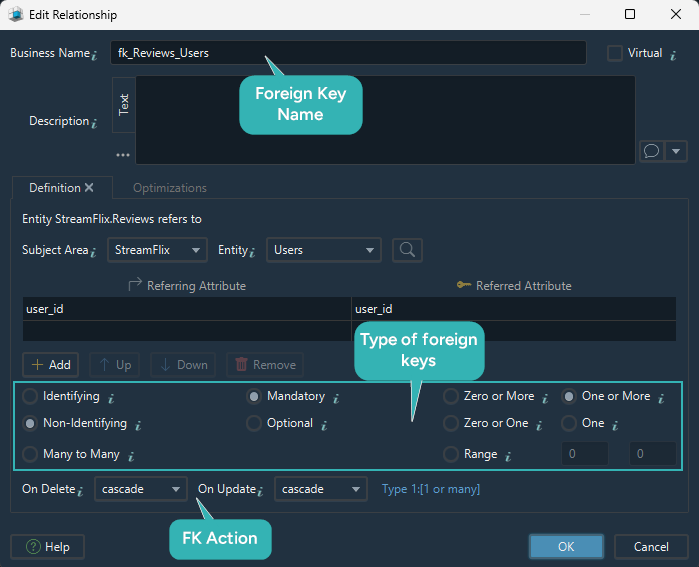Select the Range radio button

pyautogui.click(x=451, y=454)
